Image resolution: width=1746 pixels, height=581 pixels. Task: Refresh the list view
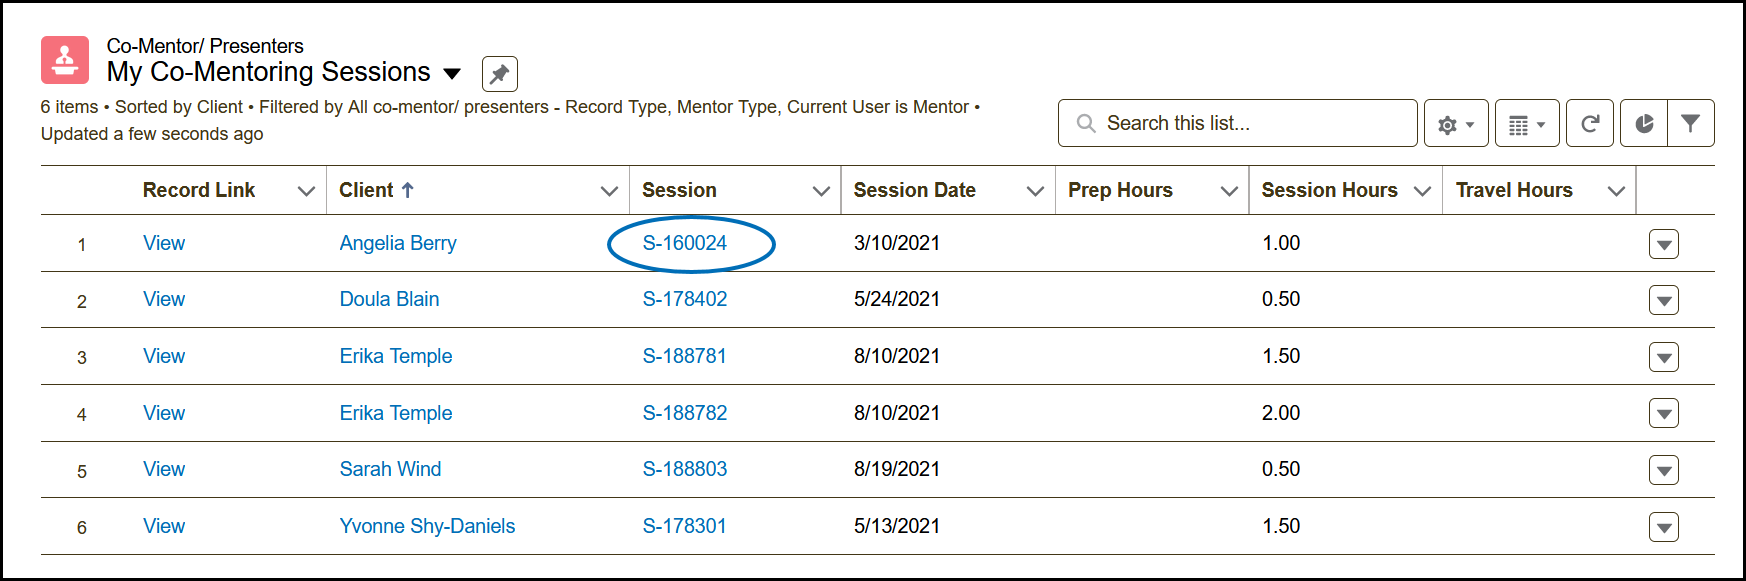coord(1589,124)
